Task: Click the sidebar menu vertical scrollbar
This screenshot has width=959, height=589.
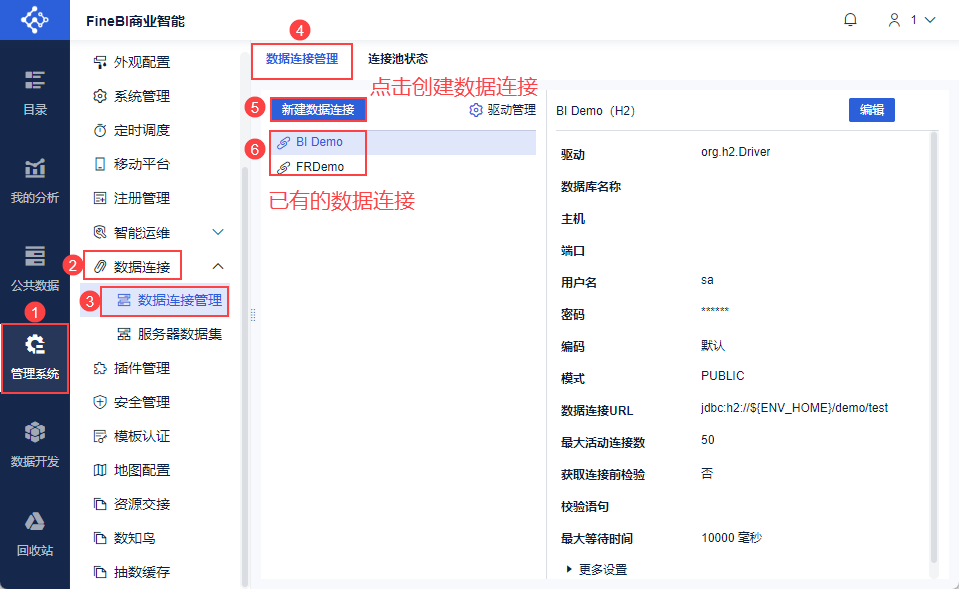Action: pos(245,377)
